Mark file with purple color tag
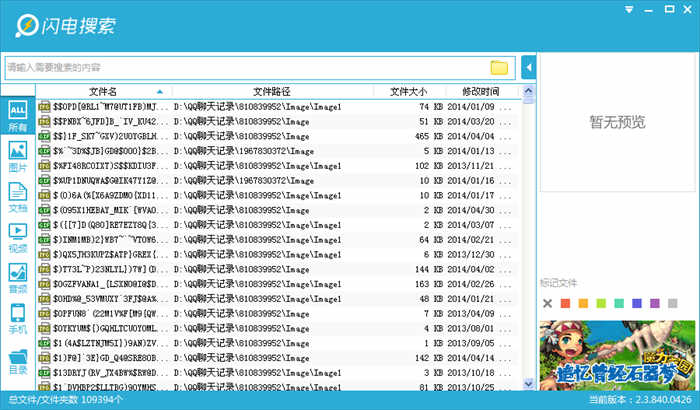 pos(655,304)
